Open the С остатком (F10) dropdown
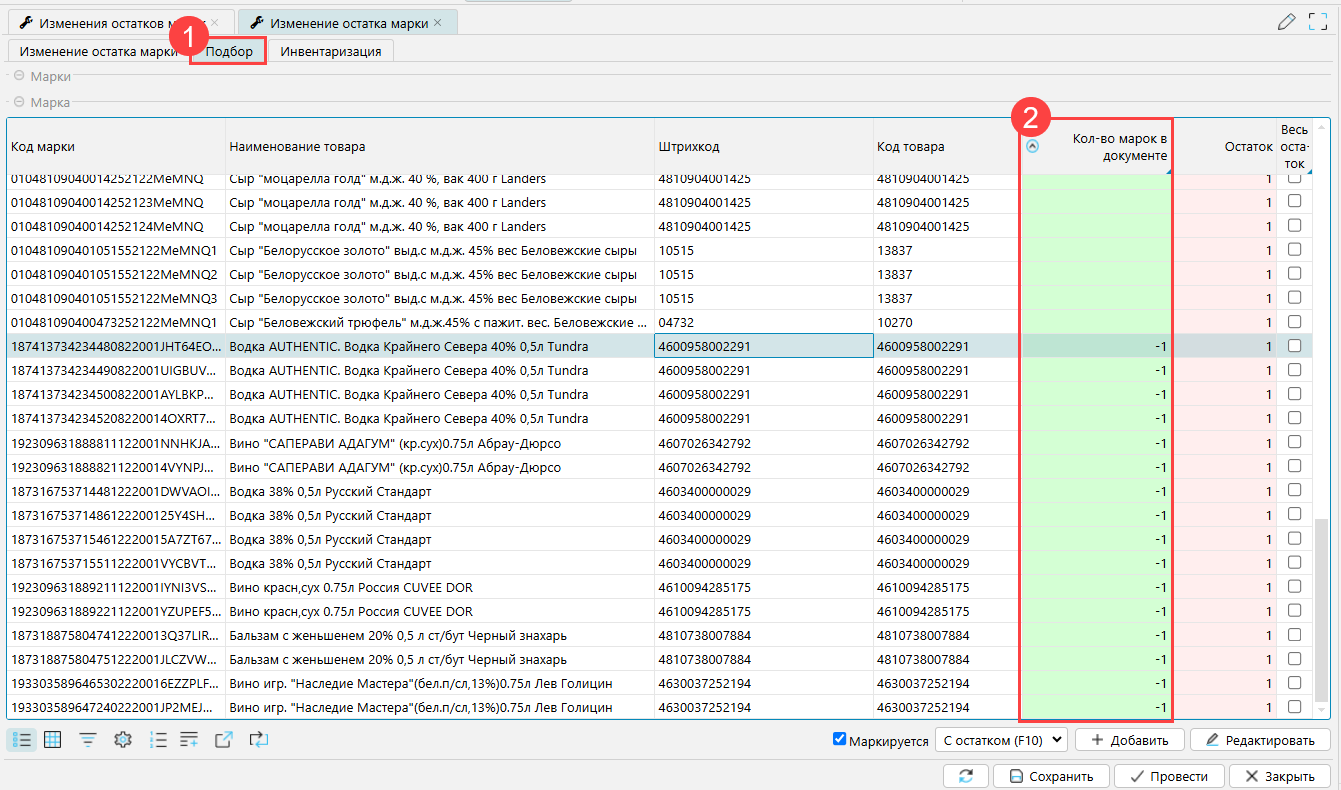 (x=1001, y=740)
